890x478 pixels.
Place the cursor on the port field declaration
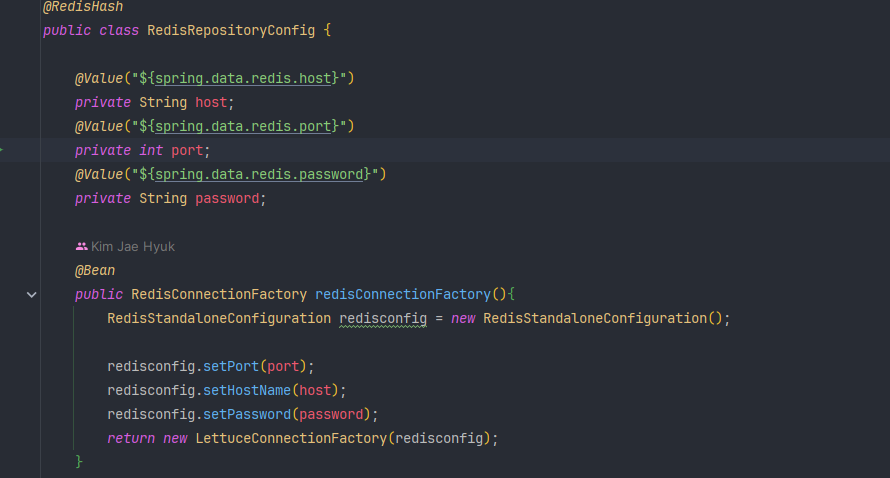187,150
